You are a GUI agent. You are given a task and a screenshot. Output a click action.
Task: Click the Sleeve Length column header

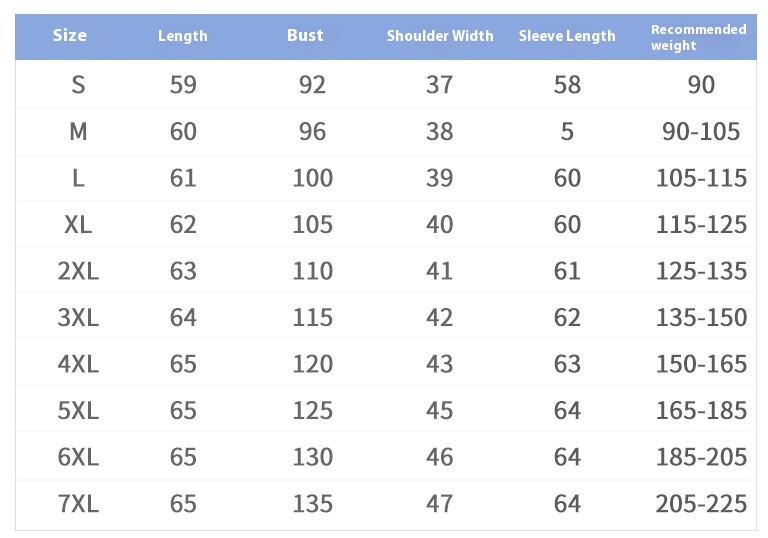coord(567,36)
